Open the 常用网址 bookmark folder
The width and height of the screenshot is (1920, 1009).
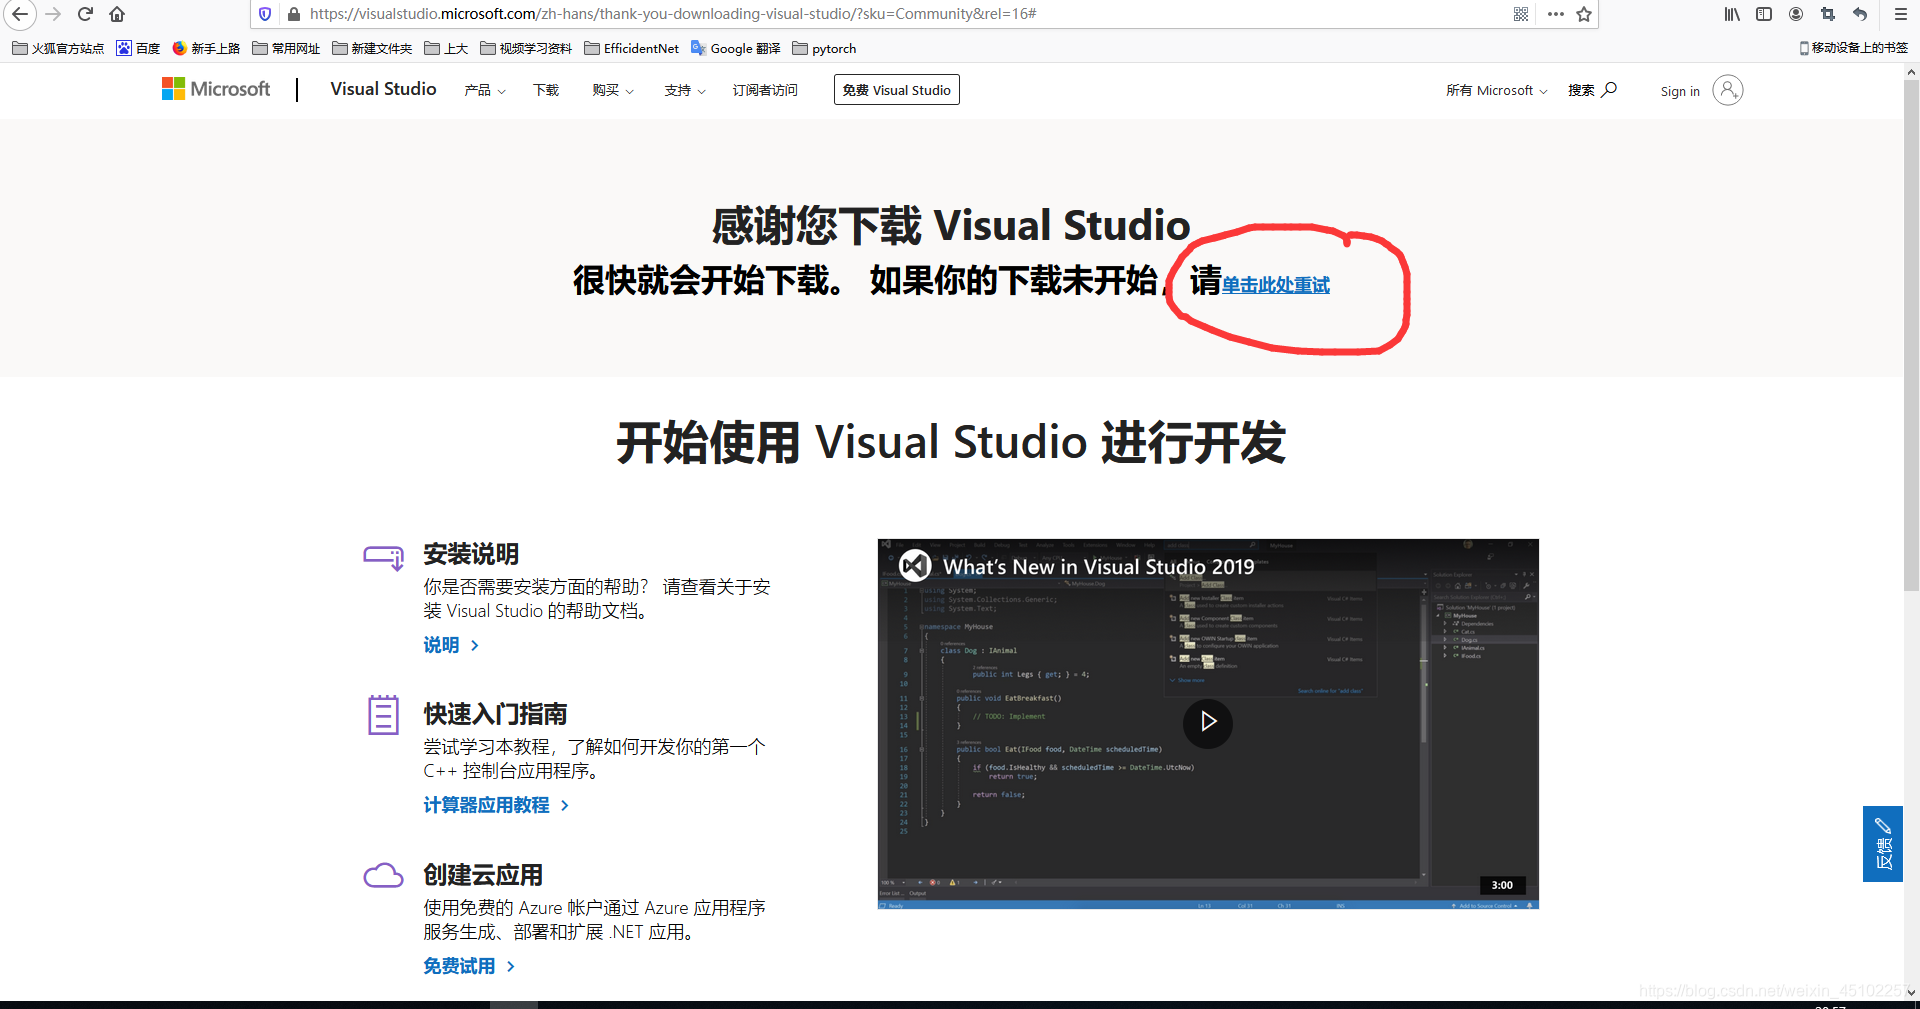coord(286,48)
